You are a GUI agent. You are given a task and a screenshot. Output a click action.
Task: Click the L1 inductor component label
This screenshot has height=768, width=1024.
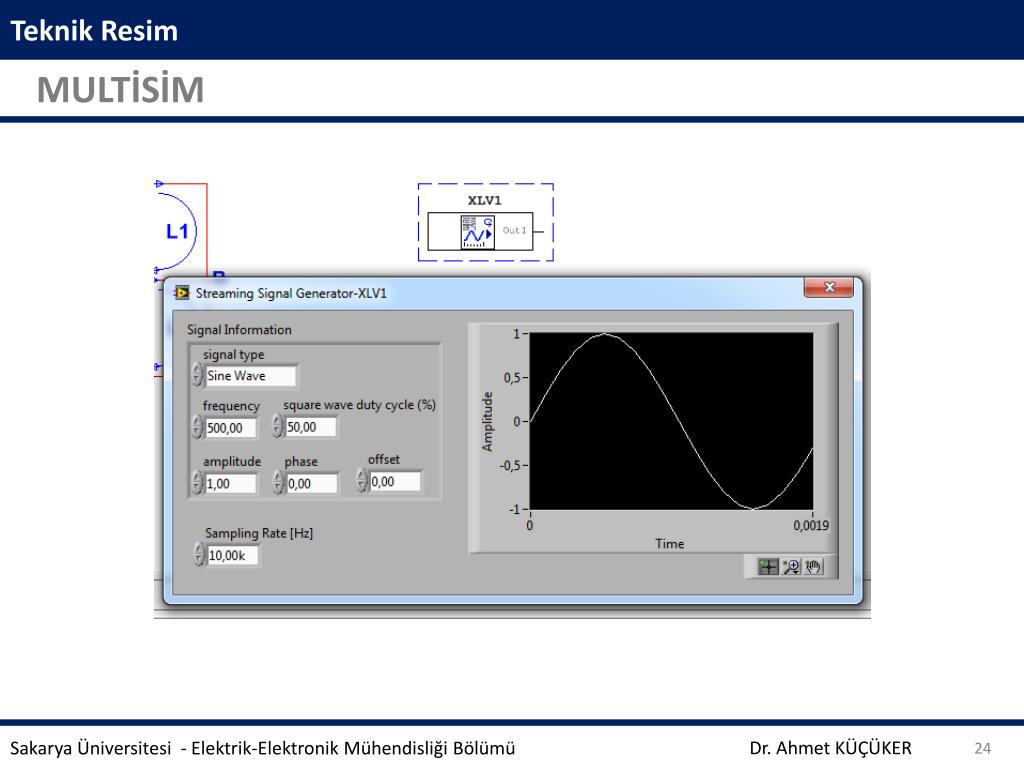pos(177,231)
